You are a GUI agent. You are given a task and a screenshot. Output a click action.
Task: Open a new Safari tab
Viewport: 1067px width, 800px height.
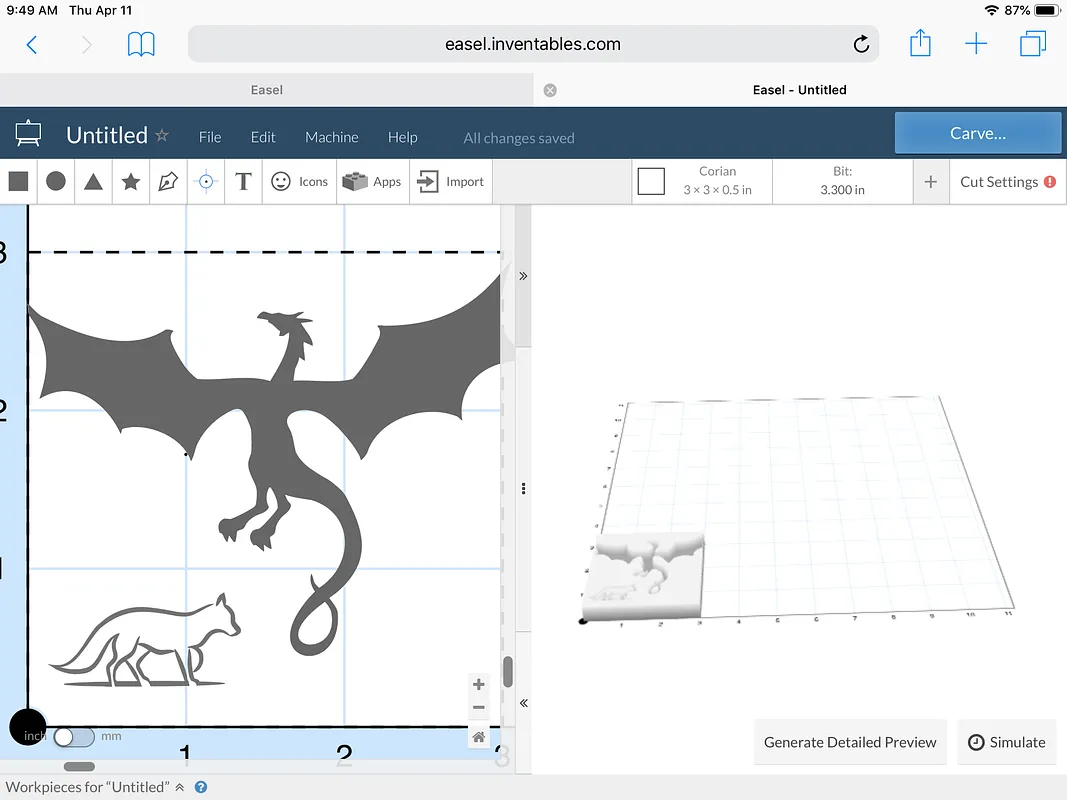pos(976,44)
